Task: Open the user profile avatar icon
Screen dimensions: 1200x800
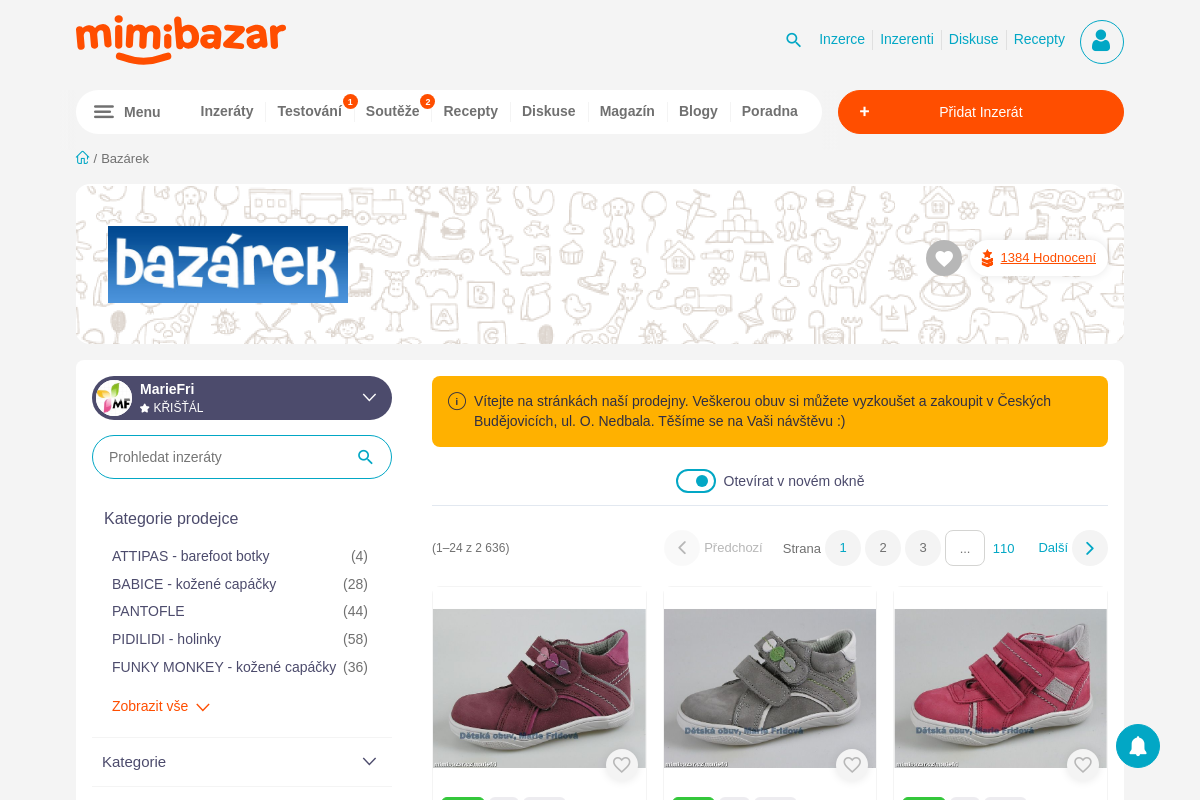Action: [x=1102, y=42]
